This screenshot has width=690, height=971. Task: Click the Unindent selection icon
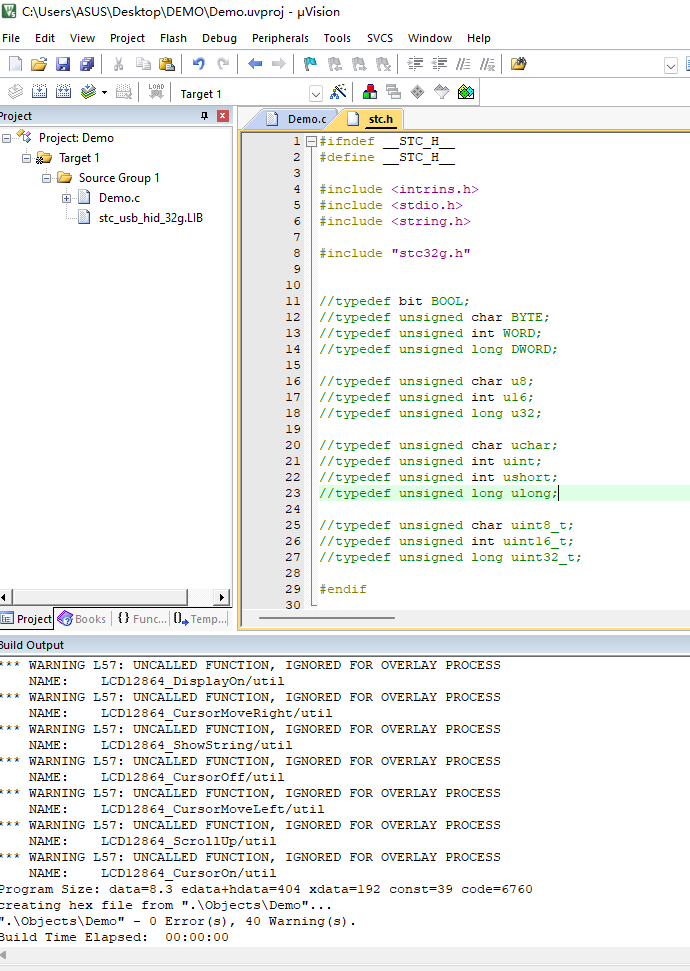point(439,64)
